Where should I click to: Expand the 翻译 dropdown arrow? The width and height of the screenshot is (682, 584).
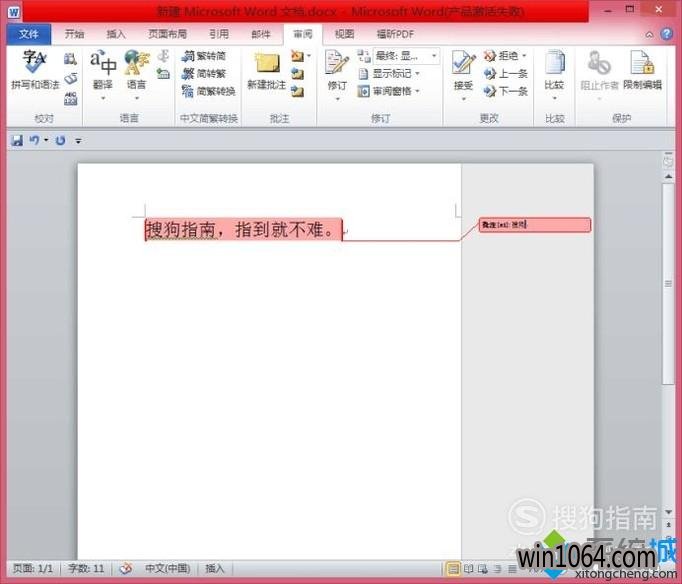(103, 98)
